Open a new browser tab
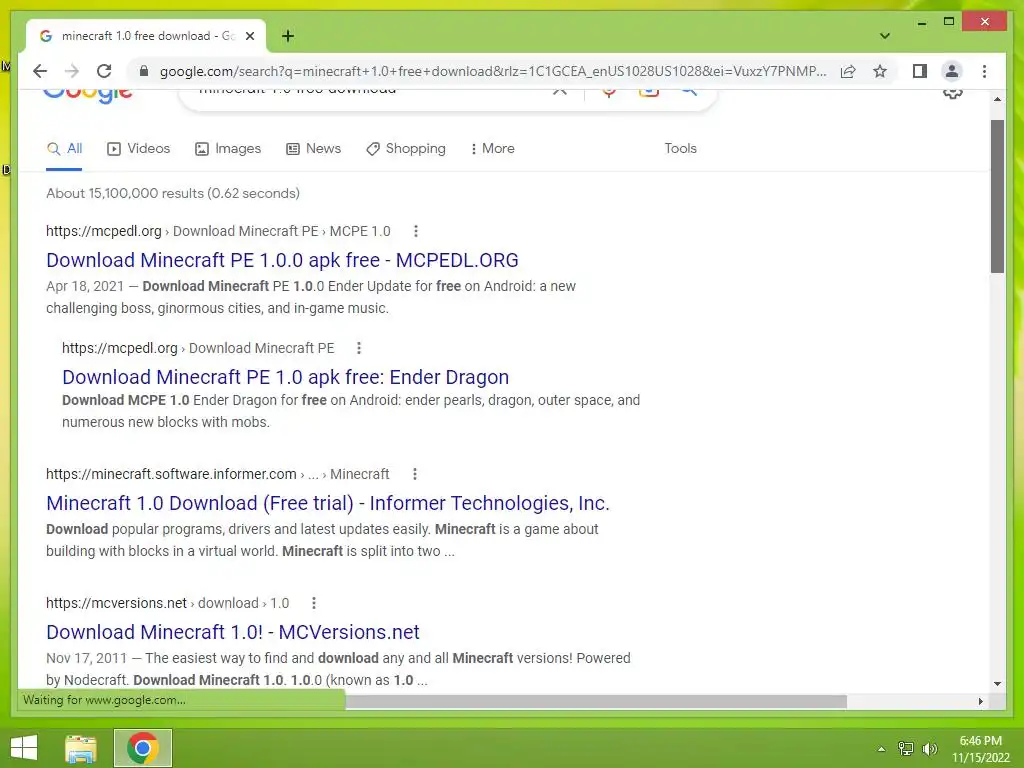Image resolution: width=1024 pixels, height=768 pixels. point(287,36)
